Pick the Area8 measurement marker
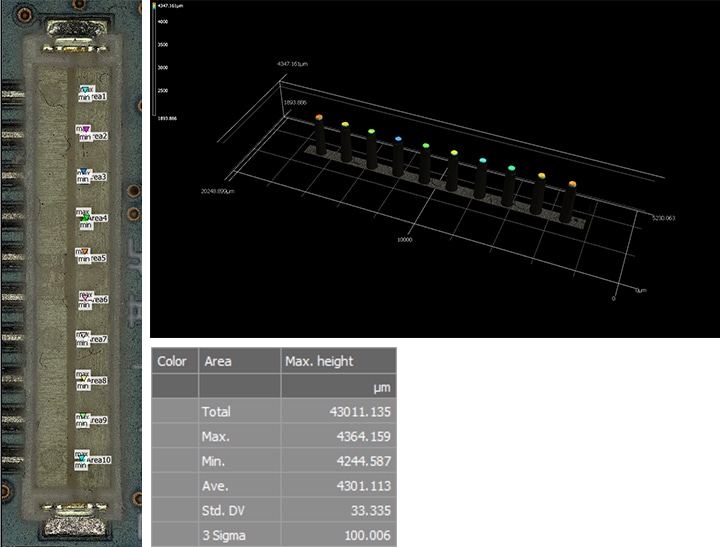720x547 pixels. click(87, 378)
